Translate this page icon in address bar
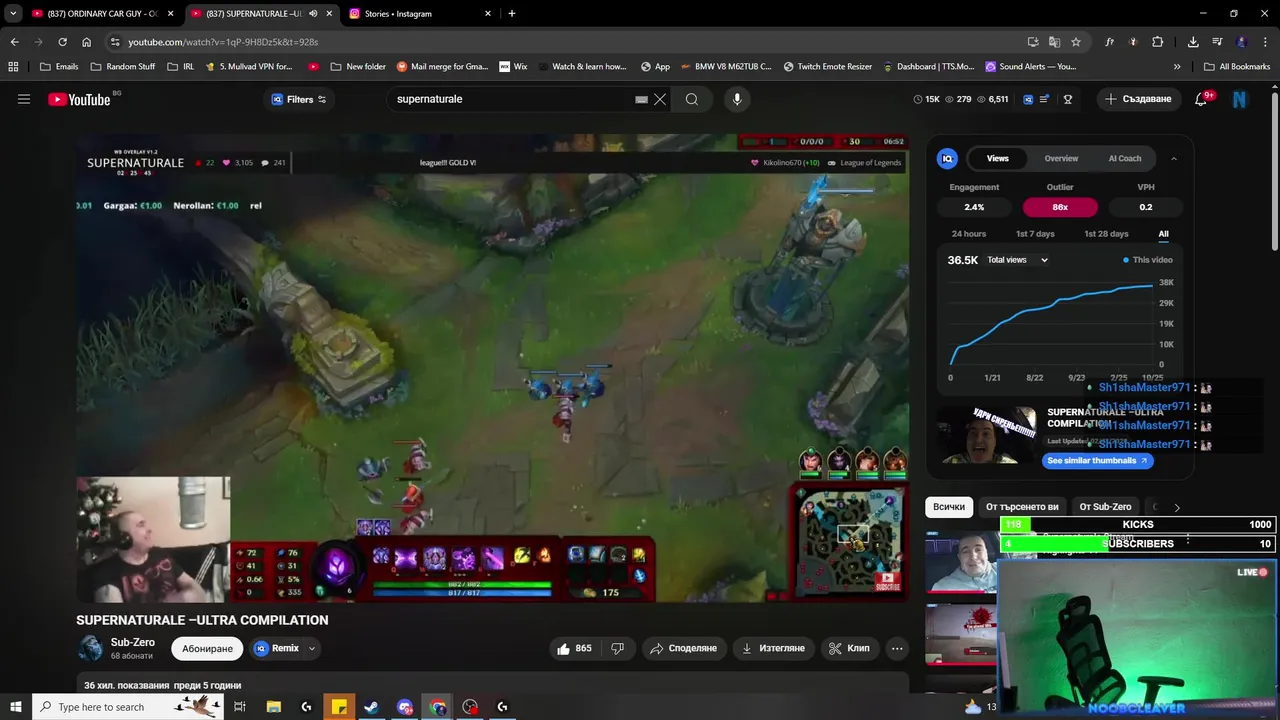This screenshot has width=1280, height=720. (1054, 42)
